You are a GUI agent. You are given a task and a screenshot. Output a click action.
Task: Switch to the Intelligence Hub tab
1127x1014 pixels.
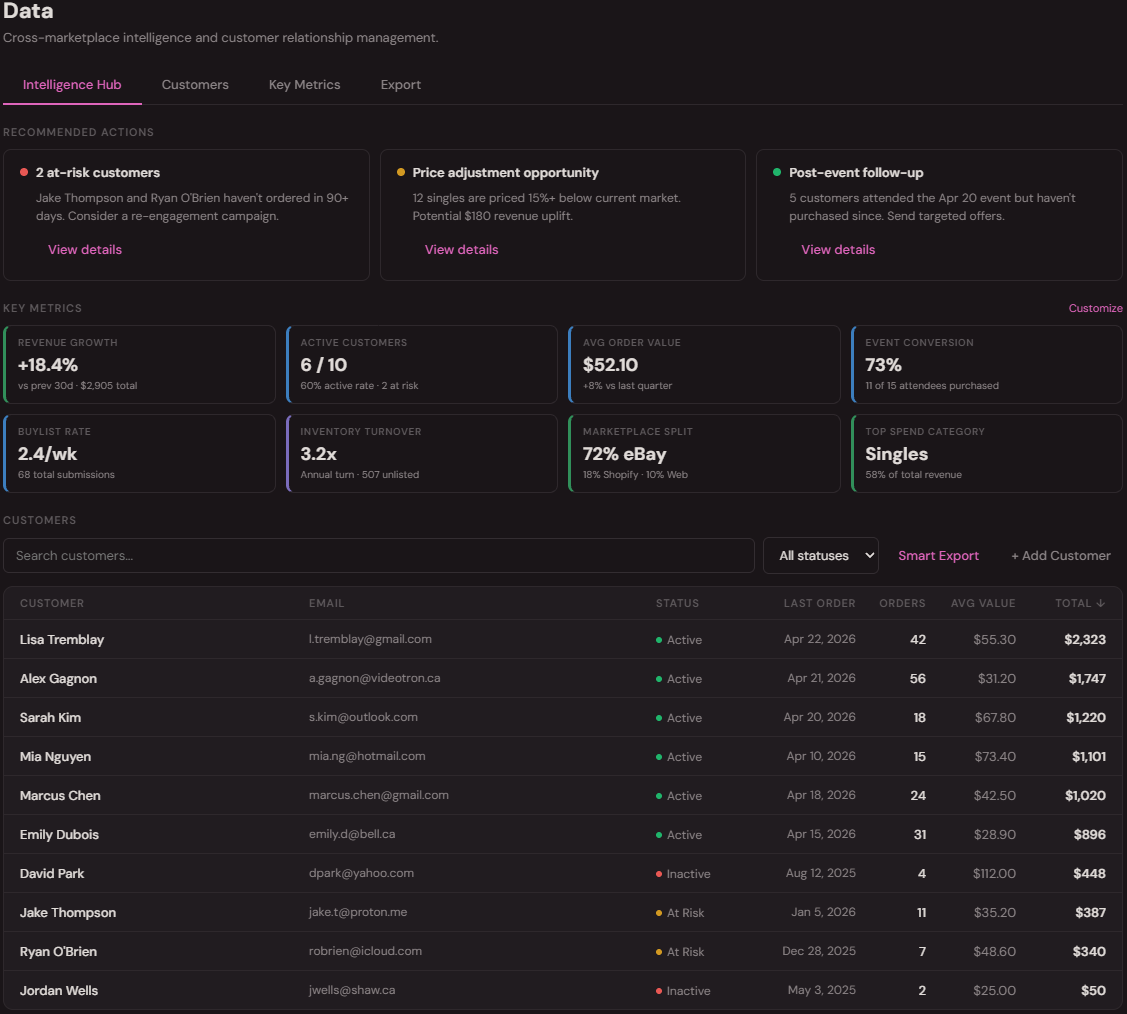tap(72, 85)
